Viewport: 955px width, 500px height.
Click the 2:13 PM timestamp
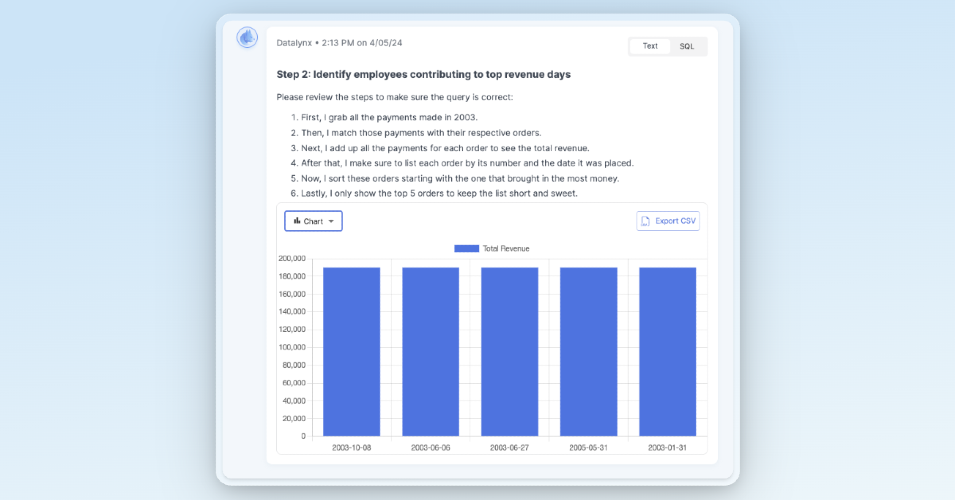338,43
